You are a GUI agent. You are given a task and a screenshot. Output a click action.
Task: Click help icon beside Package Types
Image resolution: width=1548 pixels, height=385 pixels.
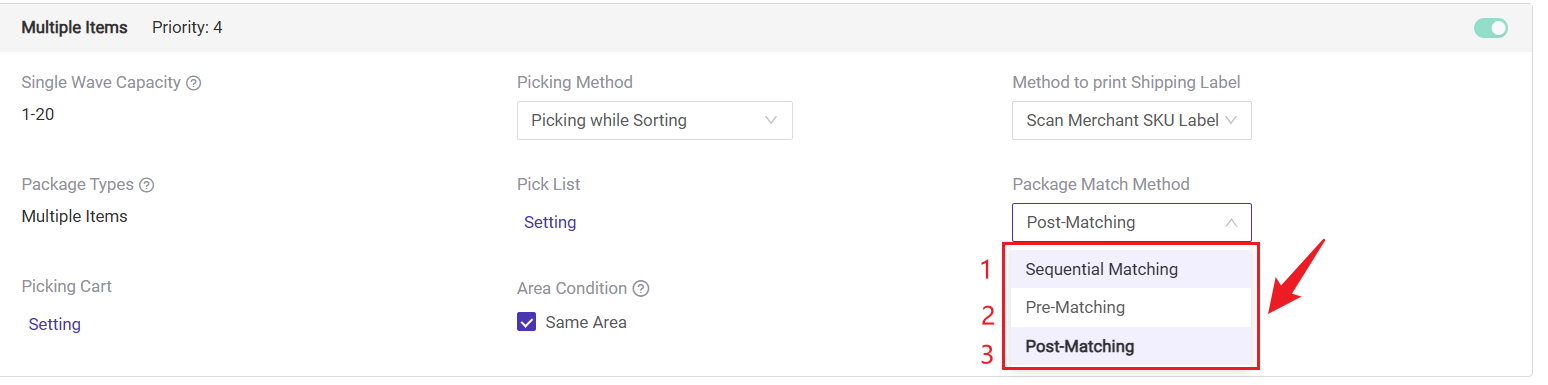pyautogui.click(x=146, y=185)
